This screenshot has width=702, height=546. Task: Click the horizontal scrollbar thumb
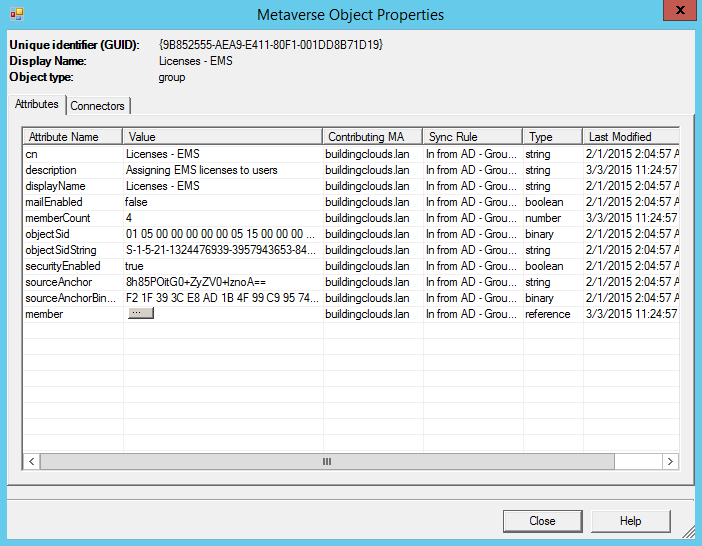[x=326, y=462]
